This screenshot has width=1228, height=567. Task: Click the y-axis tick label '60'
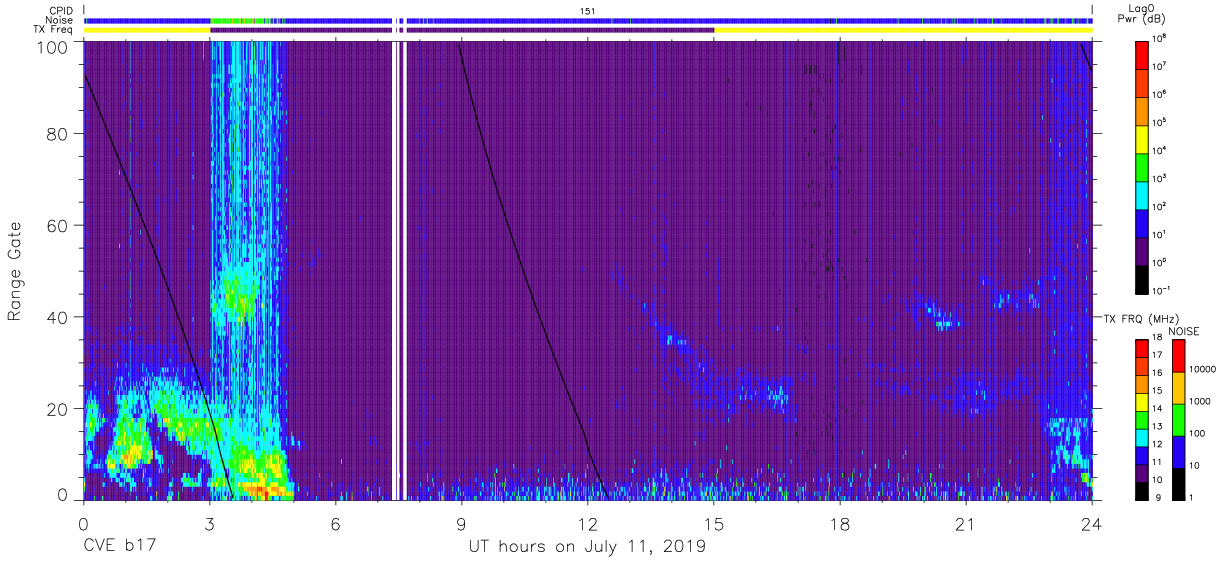coord(58,226)
